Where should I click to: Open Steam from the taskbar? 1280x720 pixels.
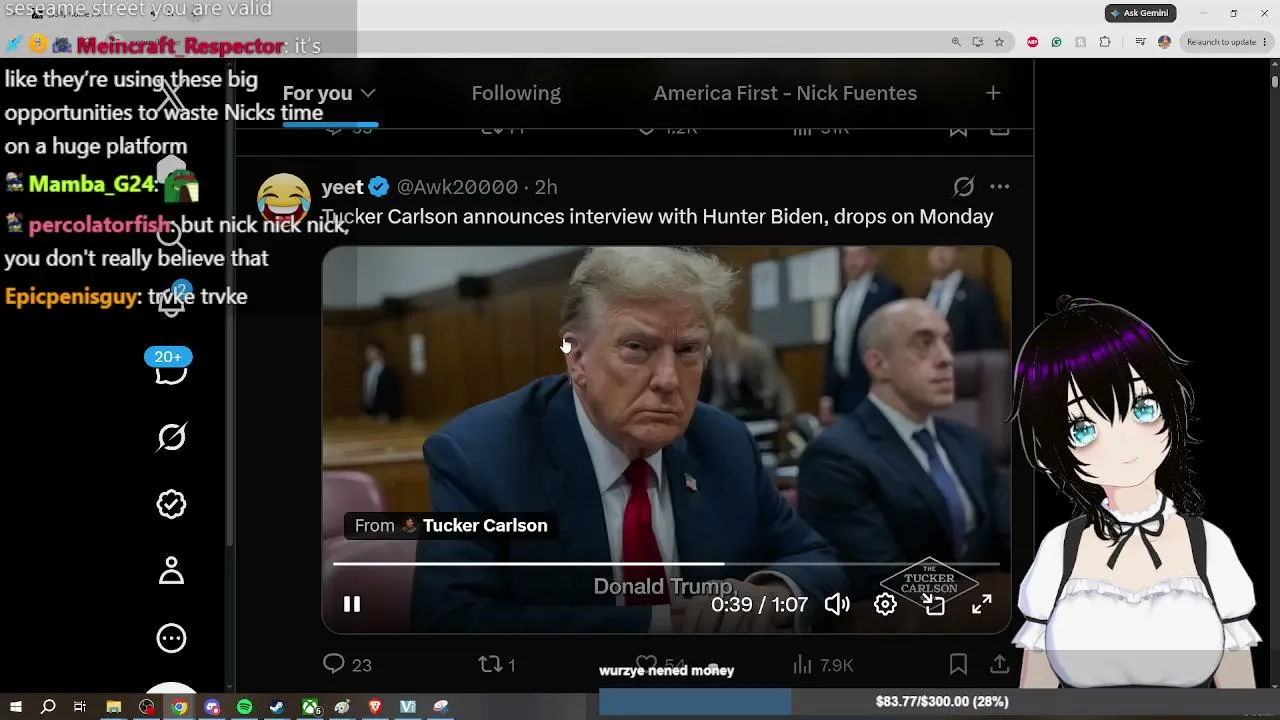tap(277, 707)
